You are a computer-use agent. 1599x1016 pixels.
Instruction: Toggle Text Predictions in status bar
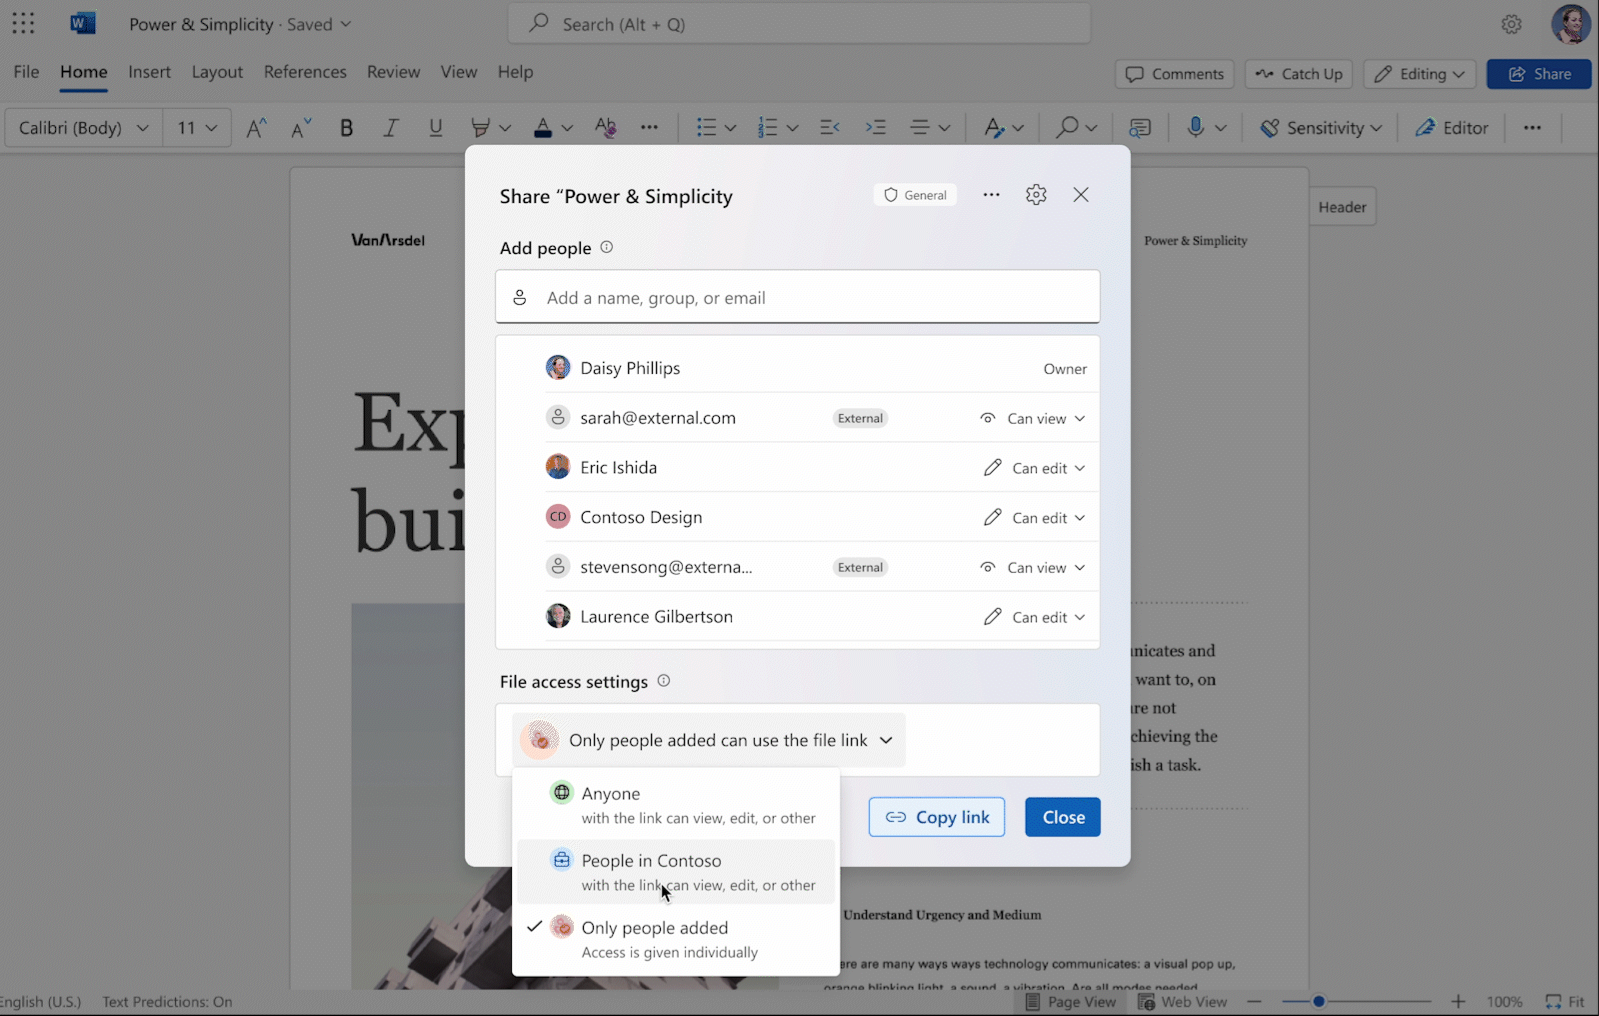click(167, 1002)
